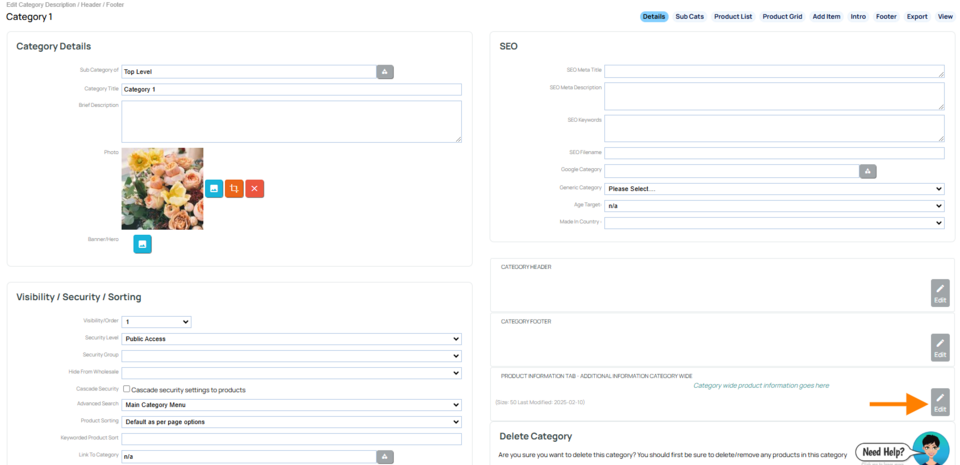960x465 pixels.
Task: Click the Sub Category of field
Action: 249,72
